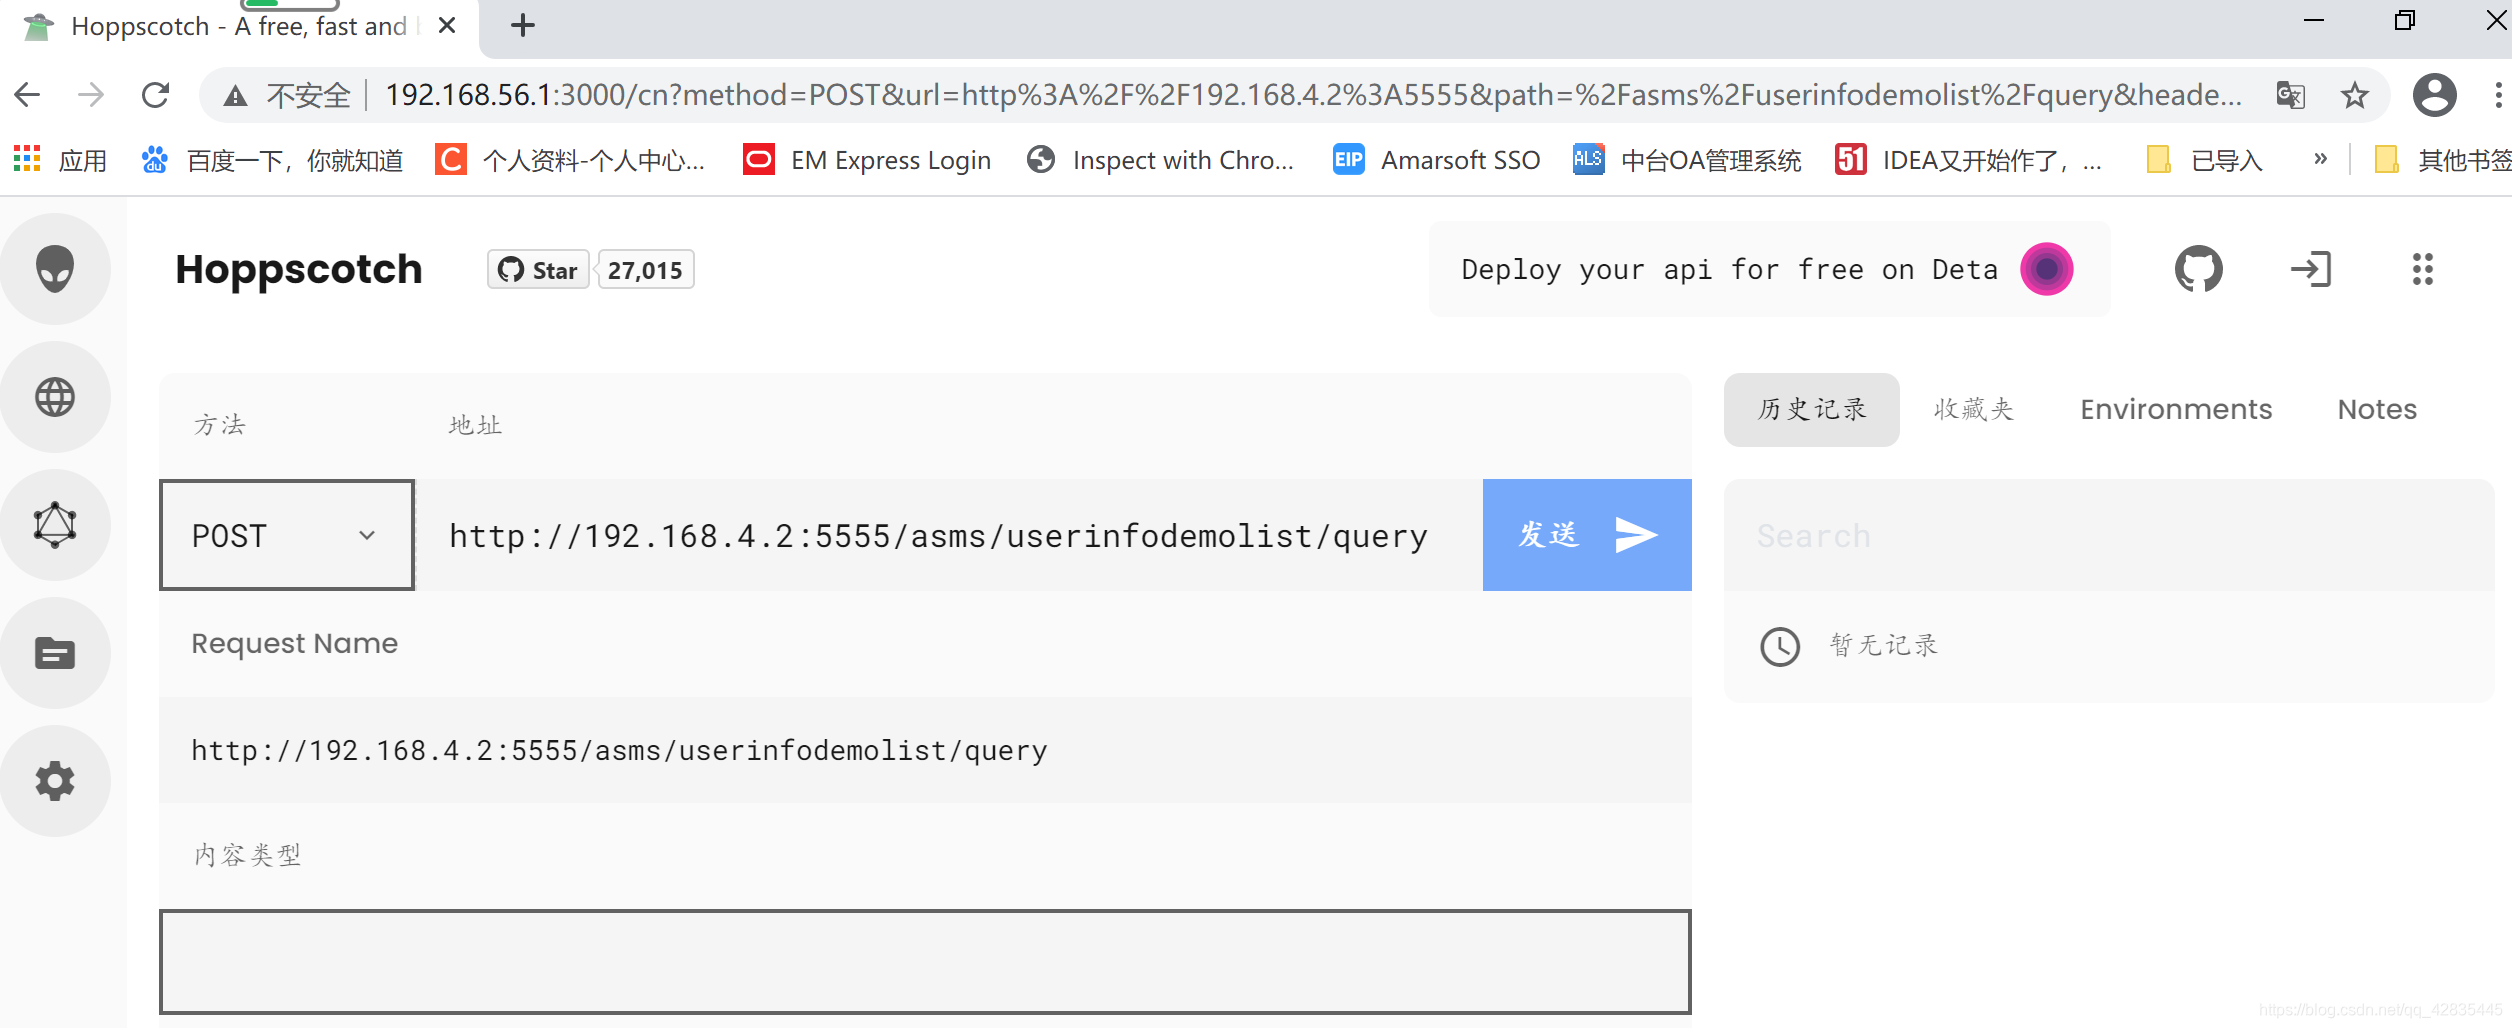Expand the POST method dropdown
The width and height of the screenshot is (2512, 1028).
(x=287, y=535)
